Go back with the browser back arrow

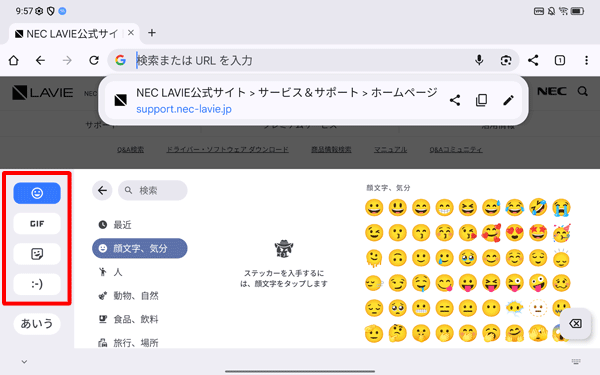point(40,60)
